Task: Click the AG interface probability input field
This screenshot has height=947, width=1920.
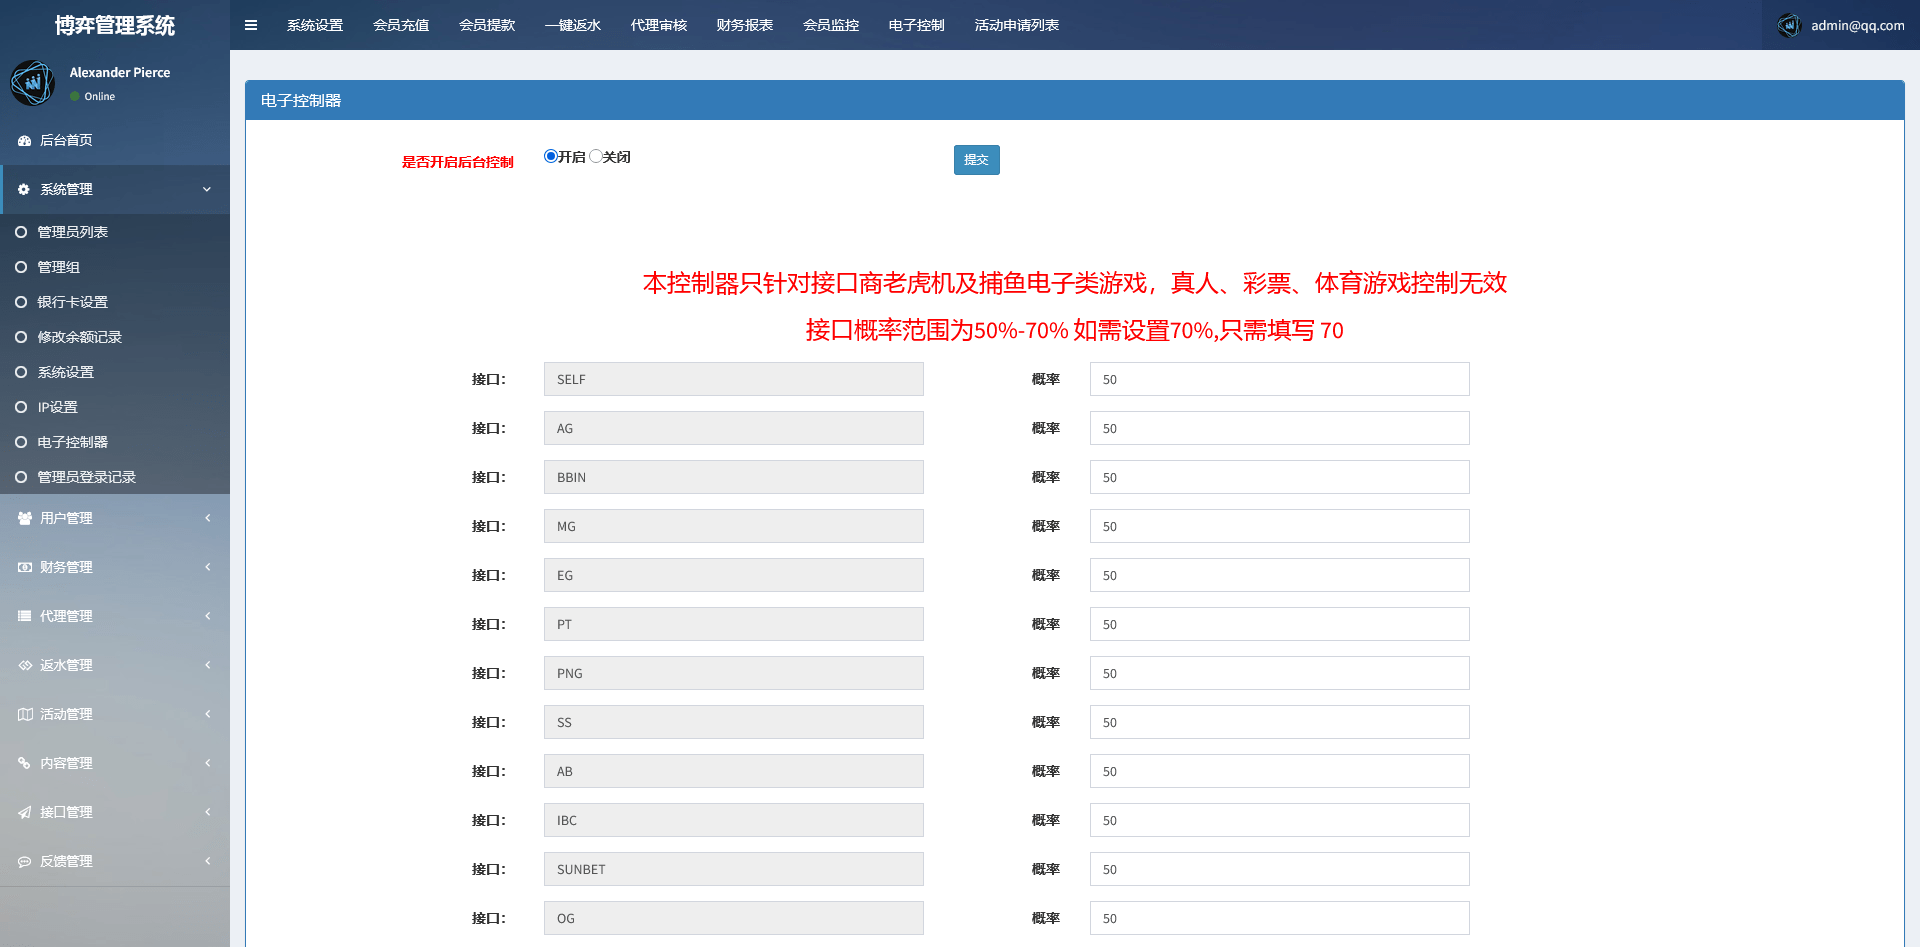Action: coord(1279,428)
